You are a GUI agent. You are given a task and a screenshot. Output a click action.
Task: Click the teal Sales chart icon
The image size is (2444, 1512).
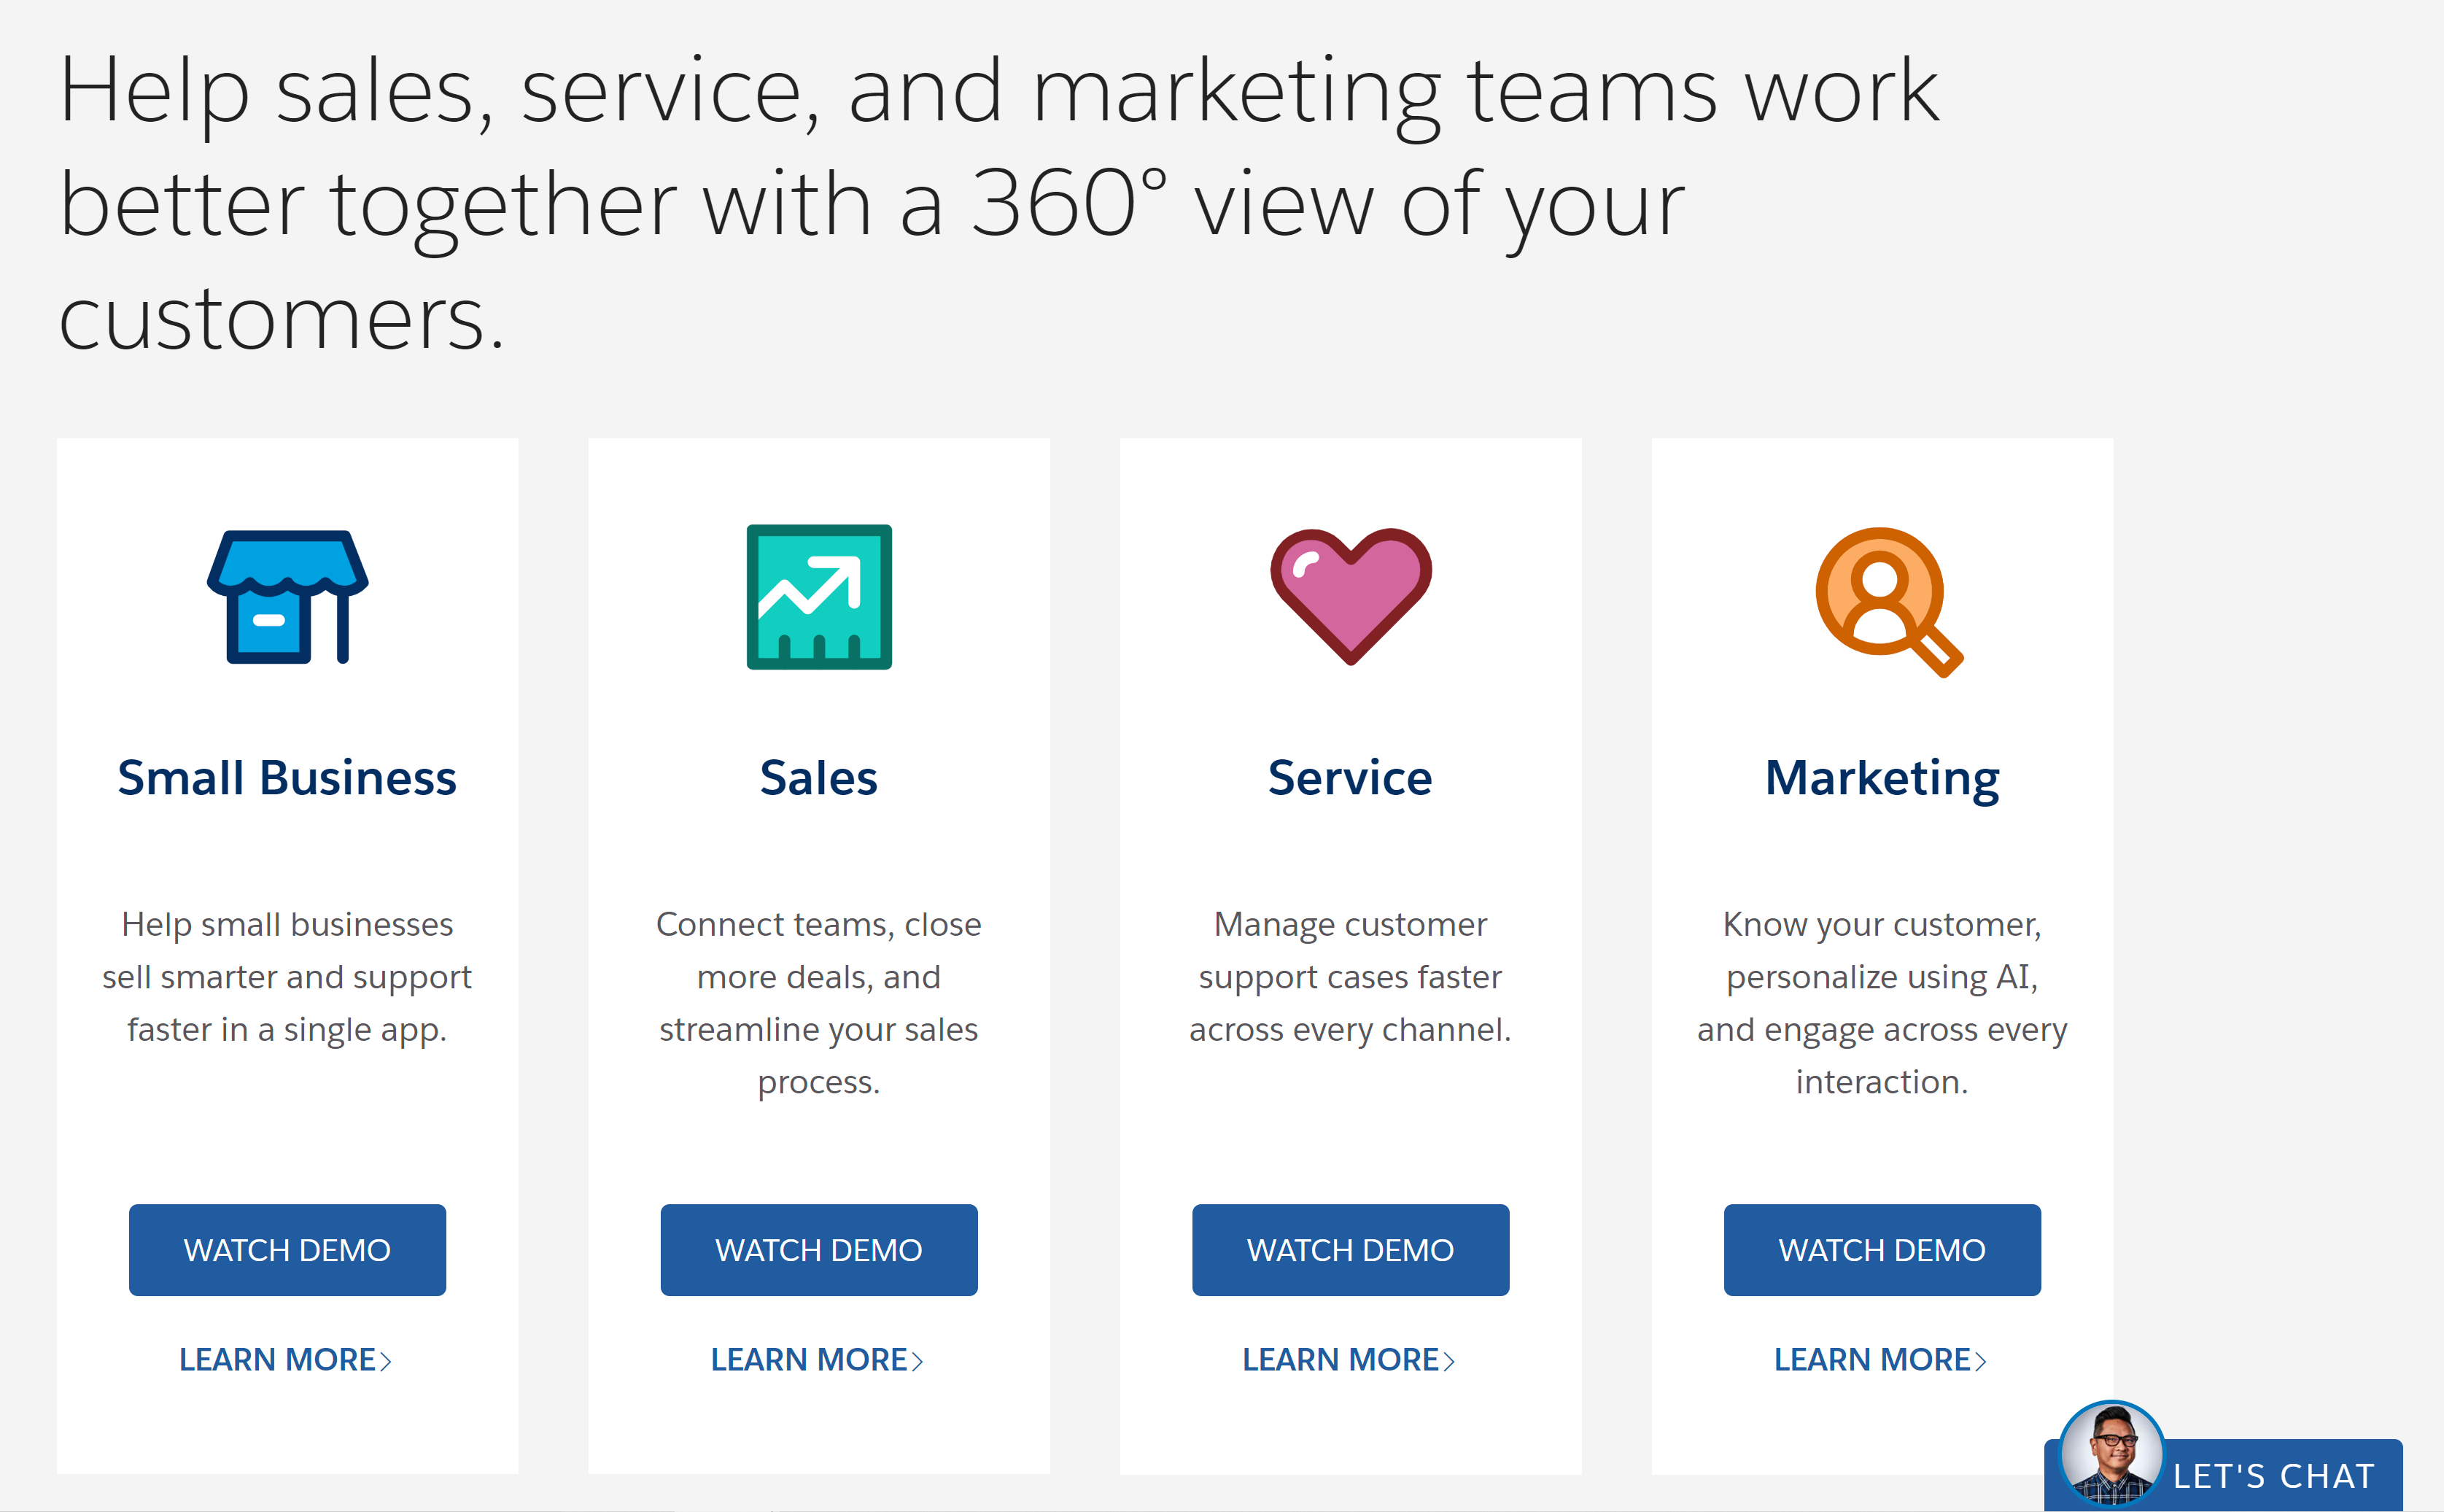tap(819, 597)
